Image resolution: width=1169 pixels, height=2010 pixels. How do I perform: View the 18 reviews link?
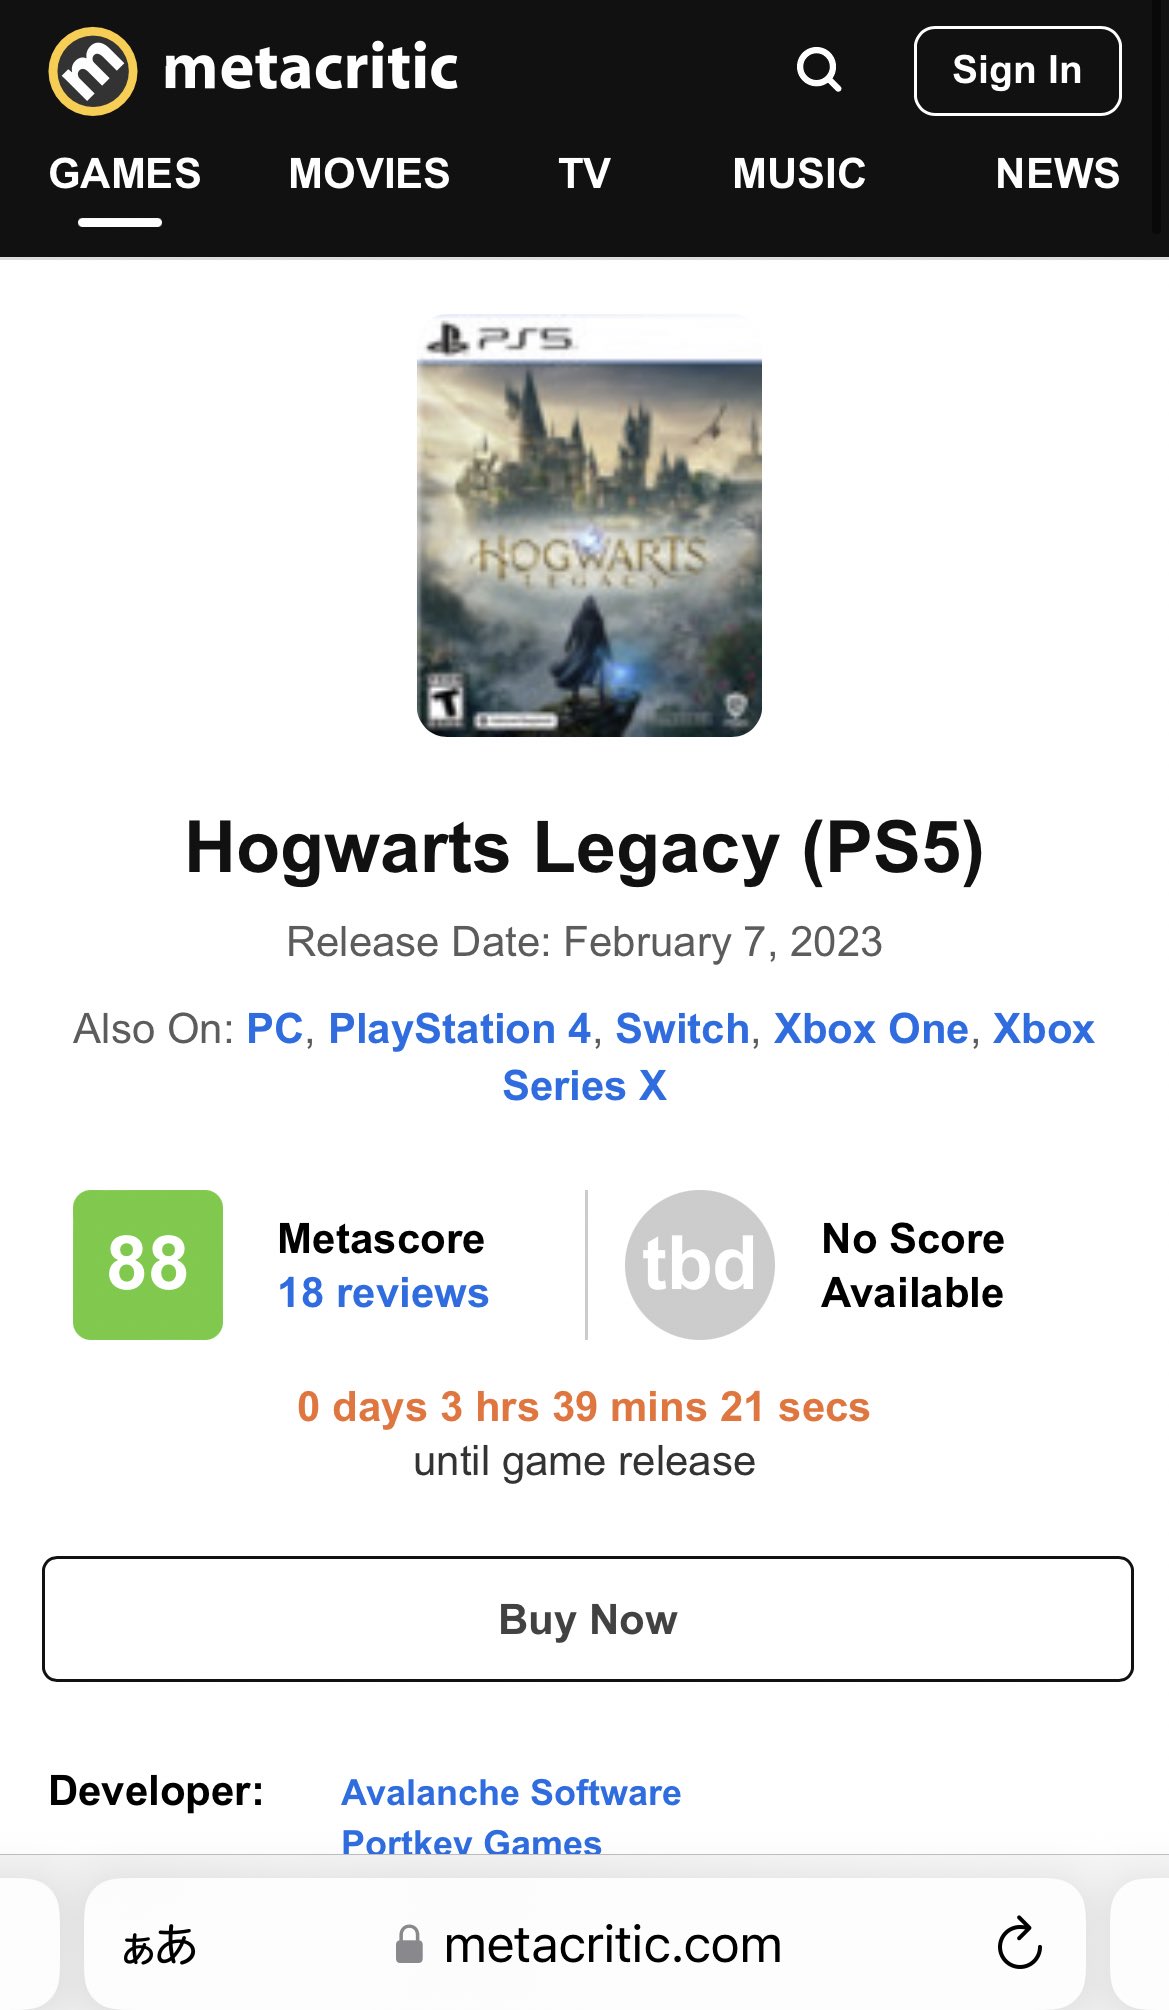(x=383, y=1293)
